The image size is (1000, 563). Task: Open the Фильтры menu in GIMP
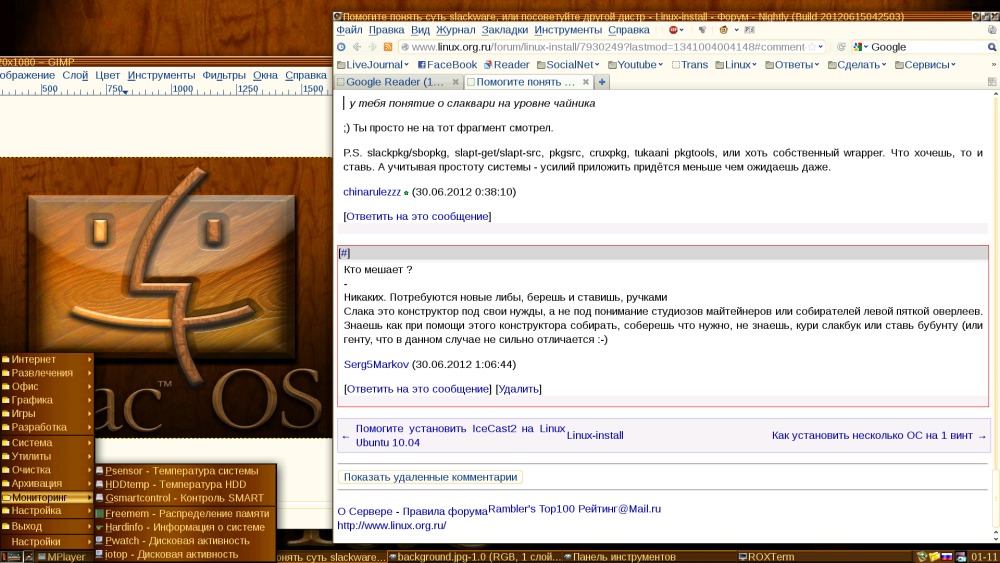click(224, 75)
